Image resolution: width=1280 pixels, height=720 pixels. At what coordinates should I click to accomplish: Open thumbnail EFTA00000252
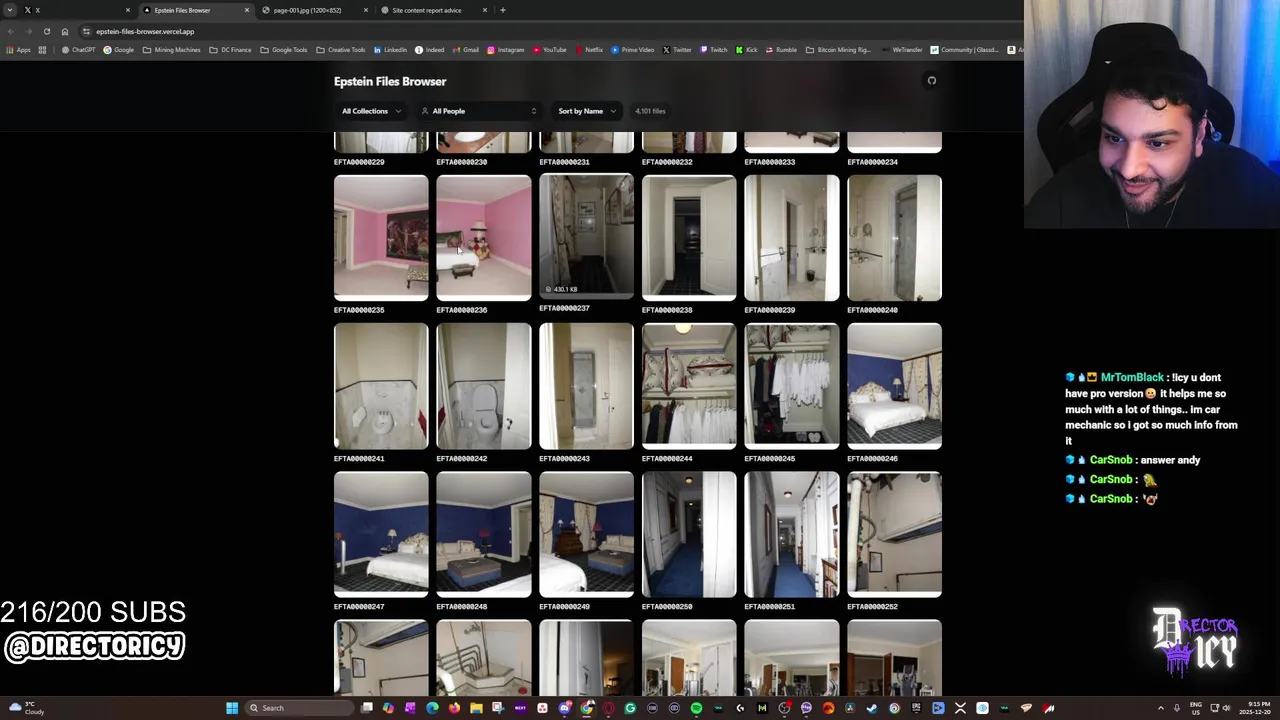tap(894, 534)
